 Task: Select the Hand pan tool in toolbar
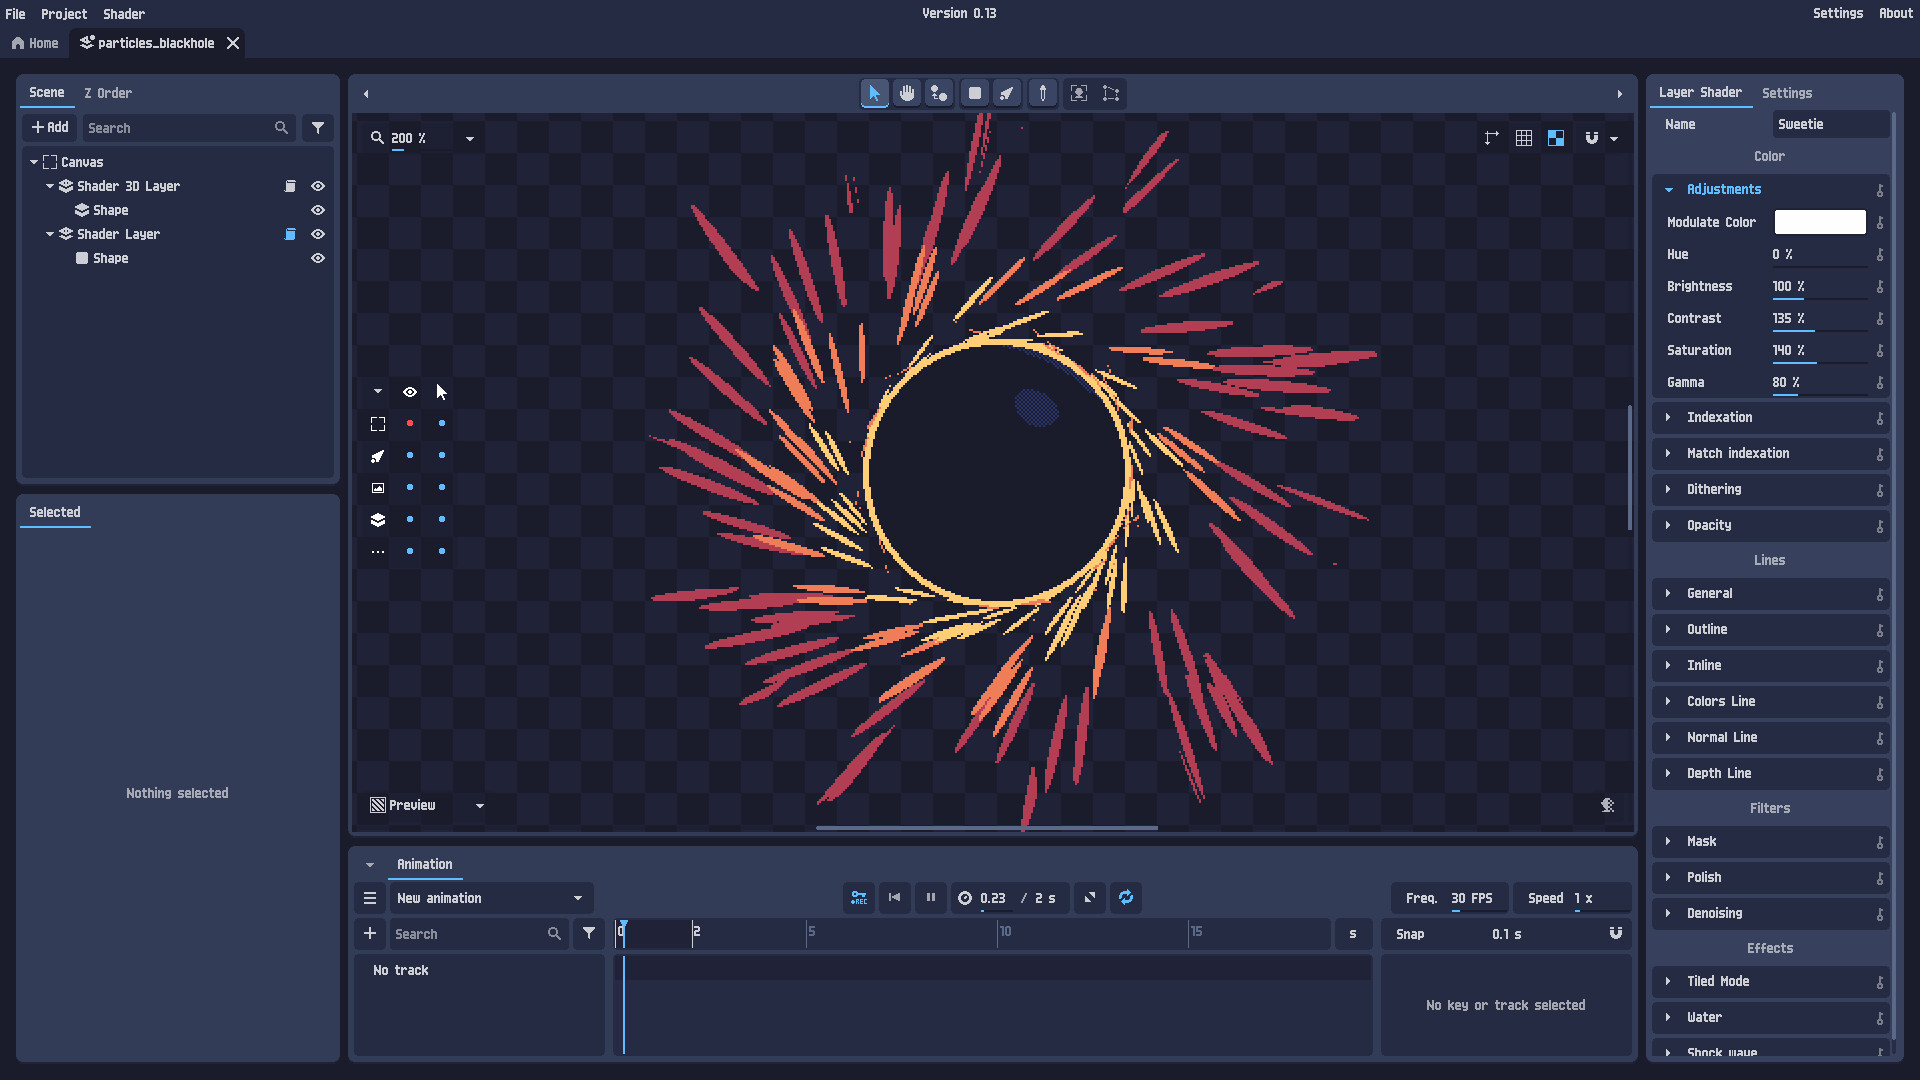point(907,93)
